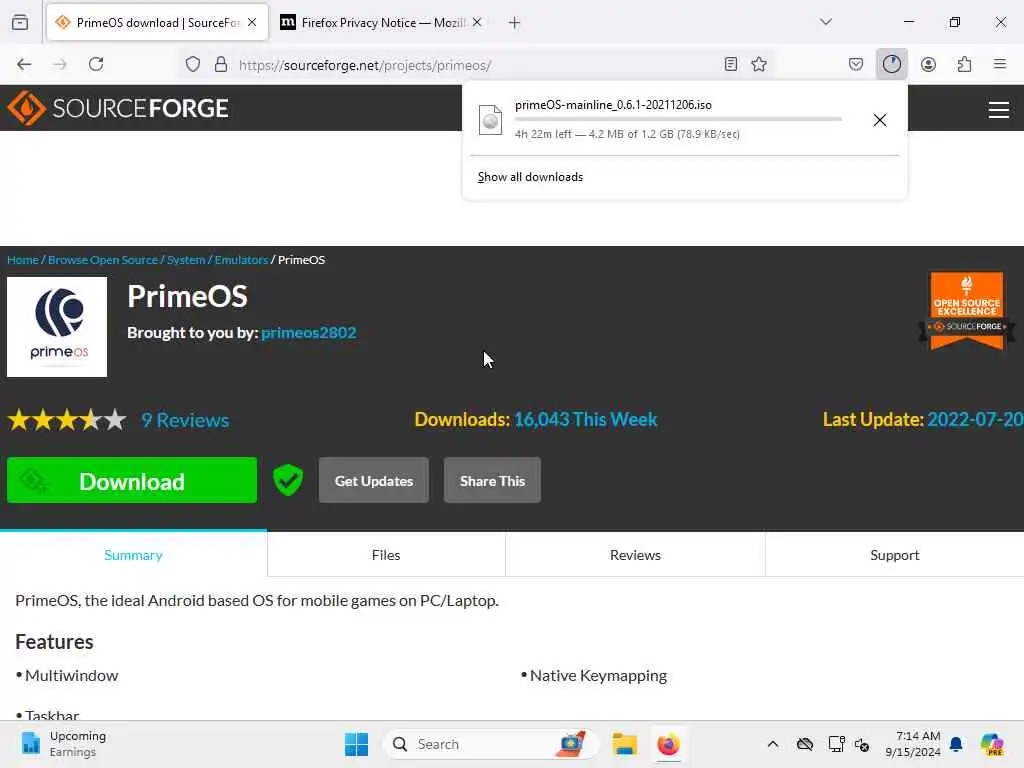Save page to Pocket

856,64
